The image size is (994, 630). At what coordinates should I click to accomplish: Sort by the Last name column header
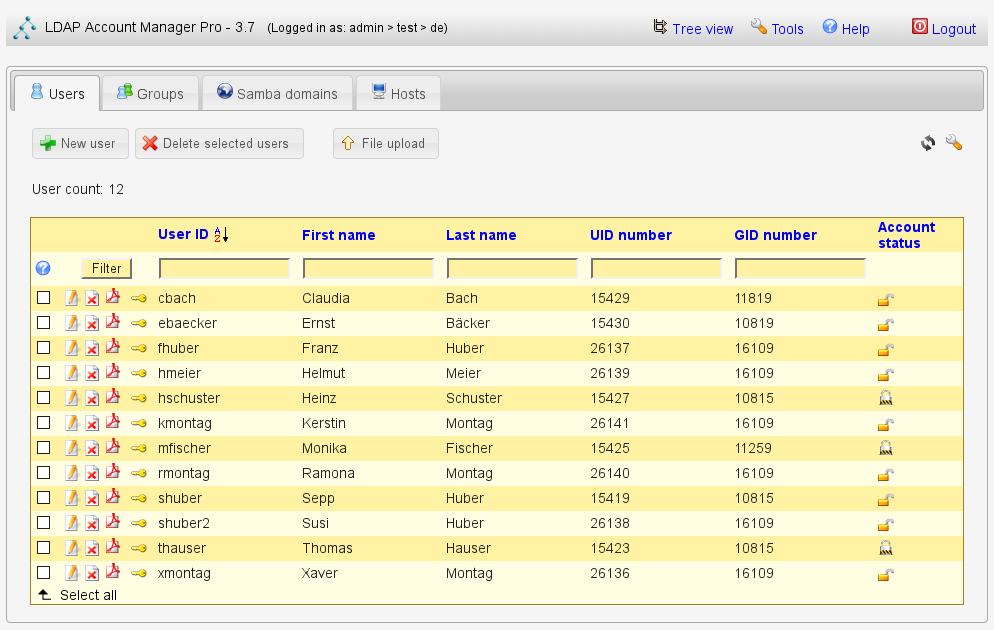pyautogui.click(x=481, y=235)
